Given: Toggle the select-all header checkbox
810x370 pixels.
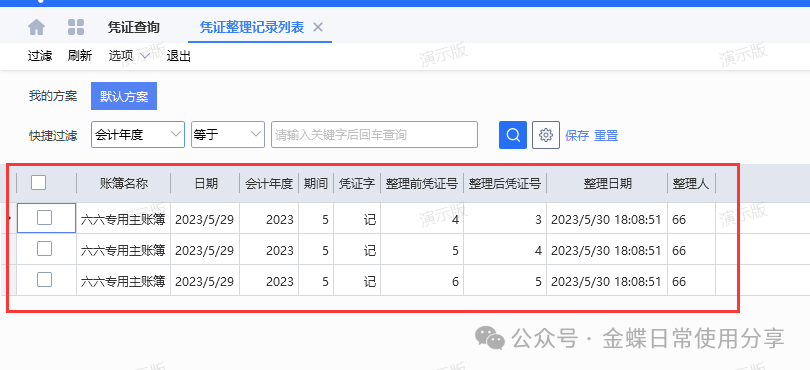Looking at the screenshot, I should point(39,182).
